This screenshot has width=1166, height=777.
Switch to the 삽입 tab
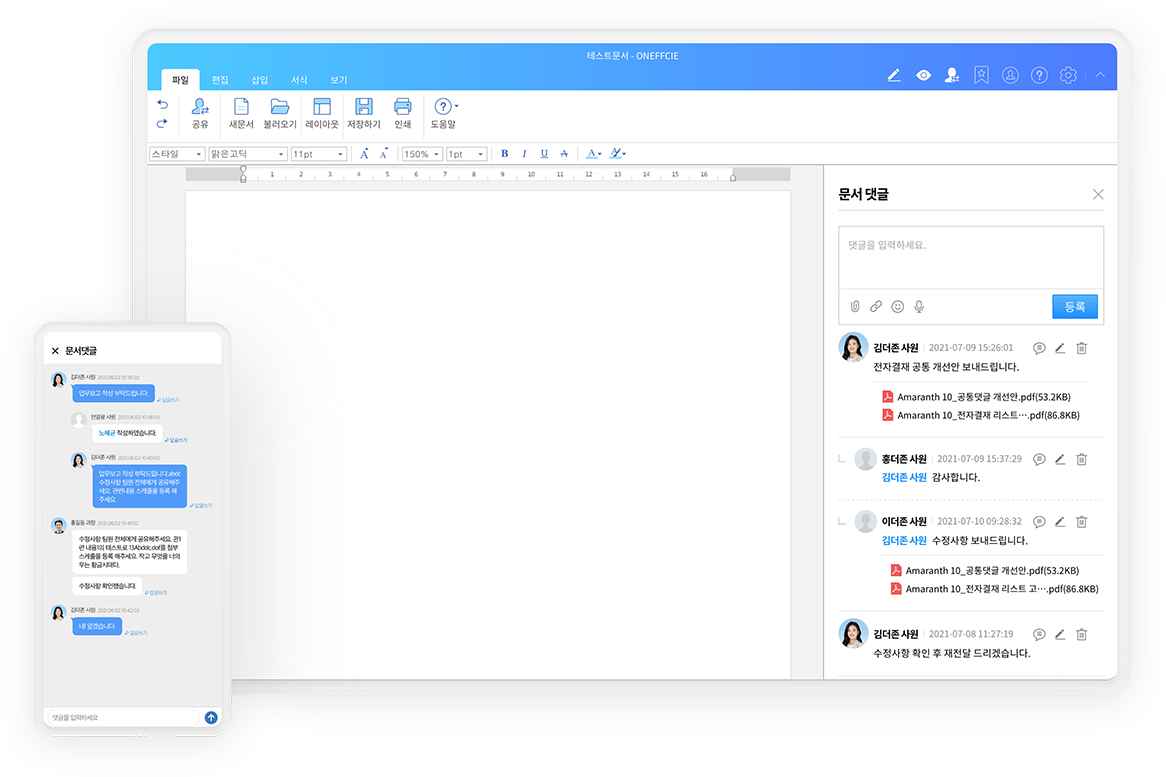coord(260,80)
